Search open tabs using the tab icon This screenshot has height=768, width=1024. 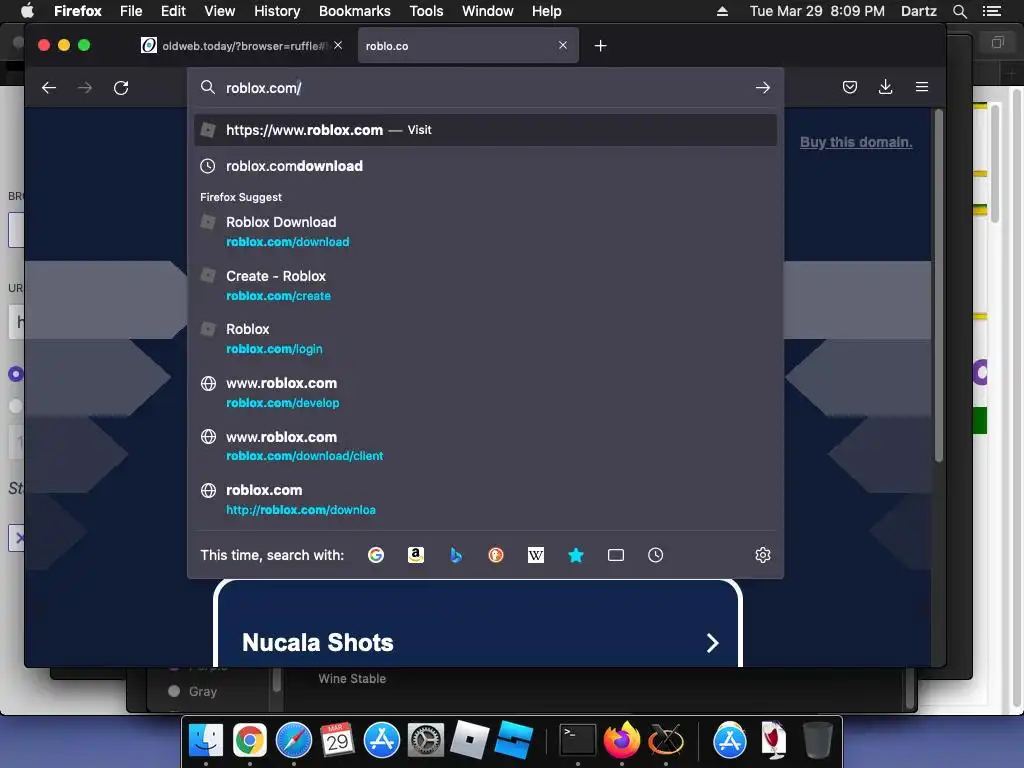(x=616, y=555)
